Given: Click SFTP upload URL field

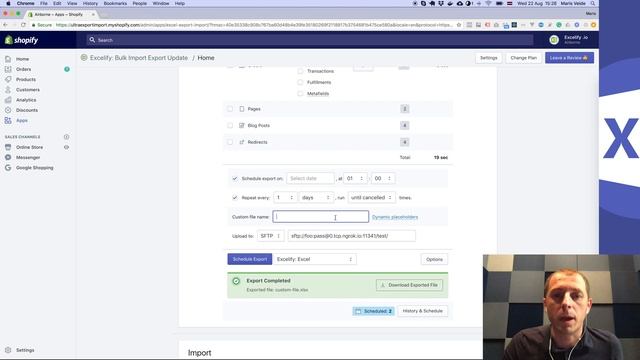Looking at the screenshot, I should click(x=351, y=236).
